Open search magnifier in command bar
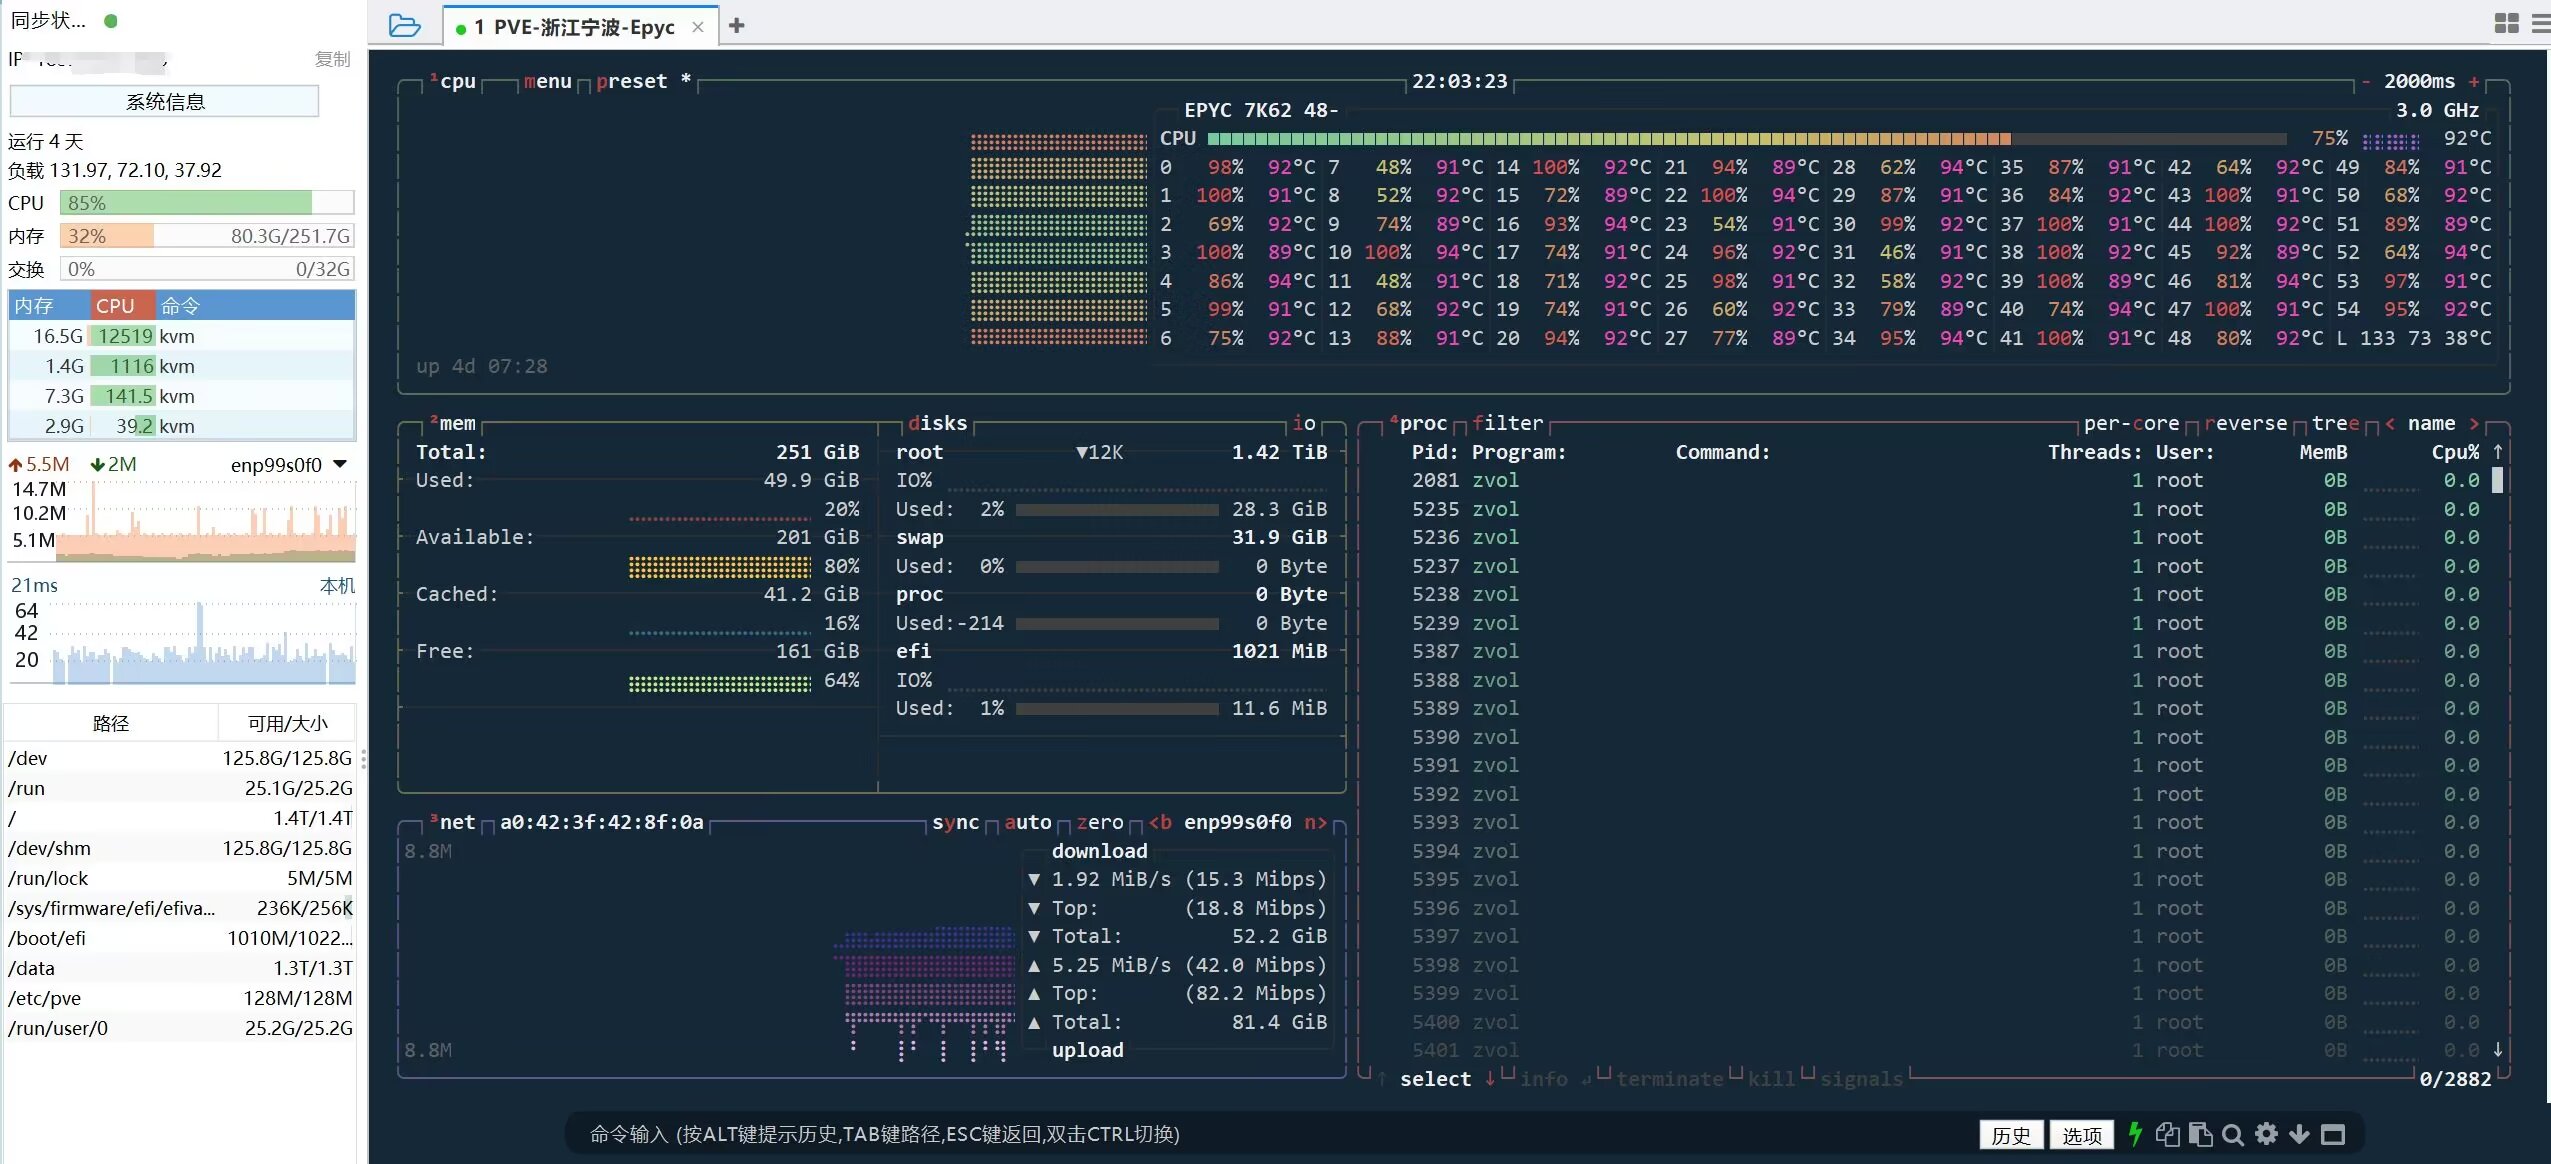 (x=2233, y=1134)
